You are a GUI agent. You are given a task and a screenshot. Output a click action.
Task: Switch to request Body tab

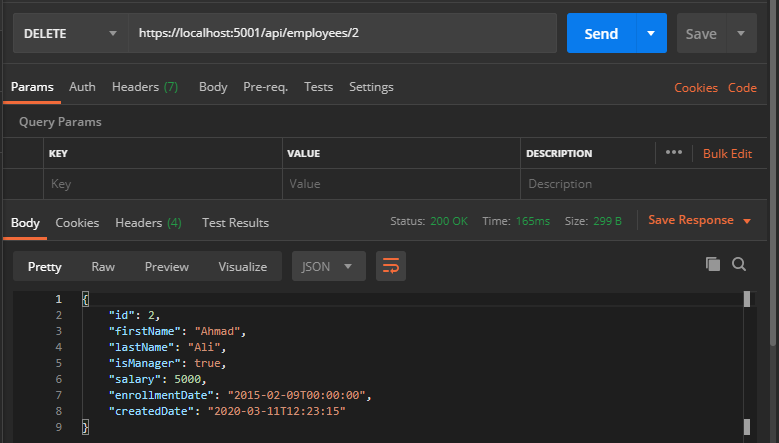point(213,87)
